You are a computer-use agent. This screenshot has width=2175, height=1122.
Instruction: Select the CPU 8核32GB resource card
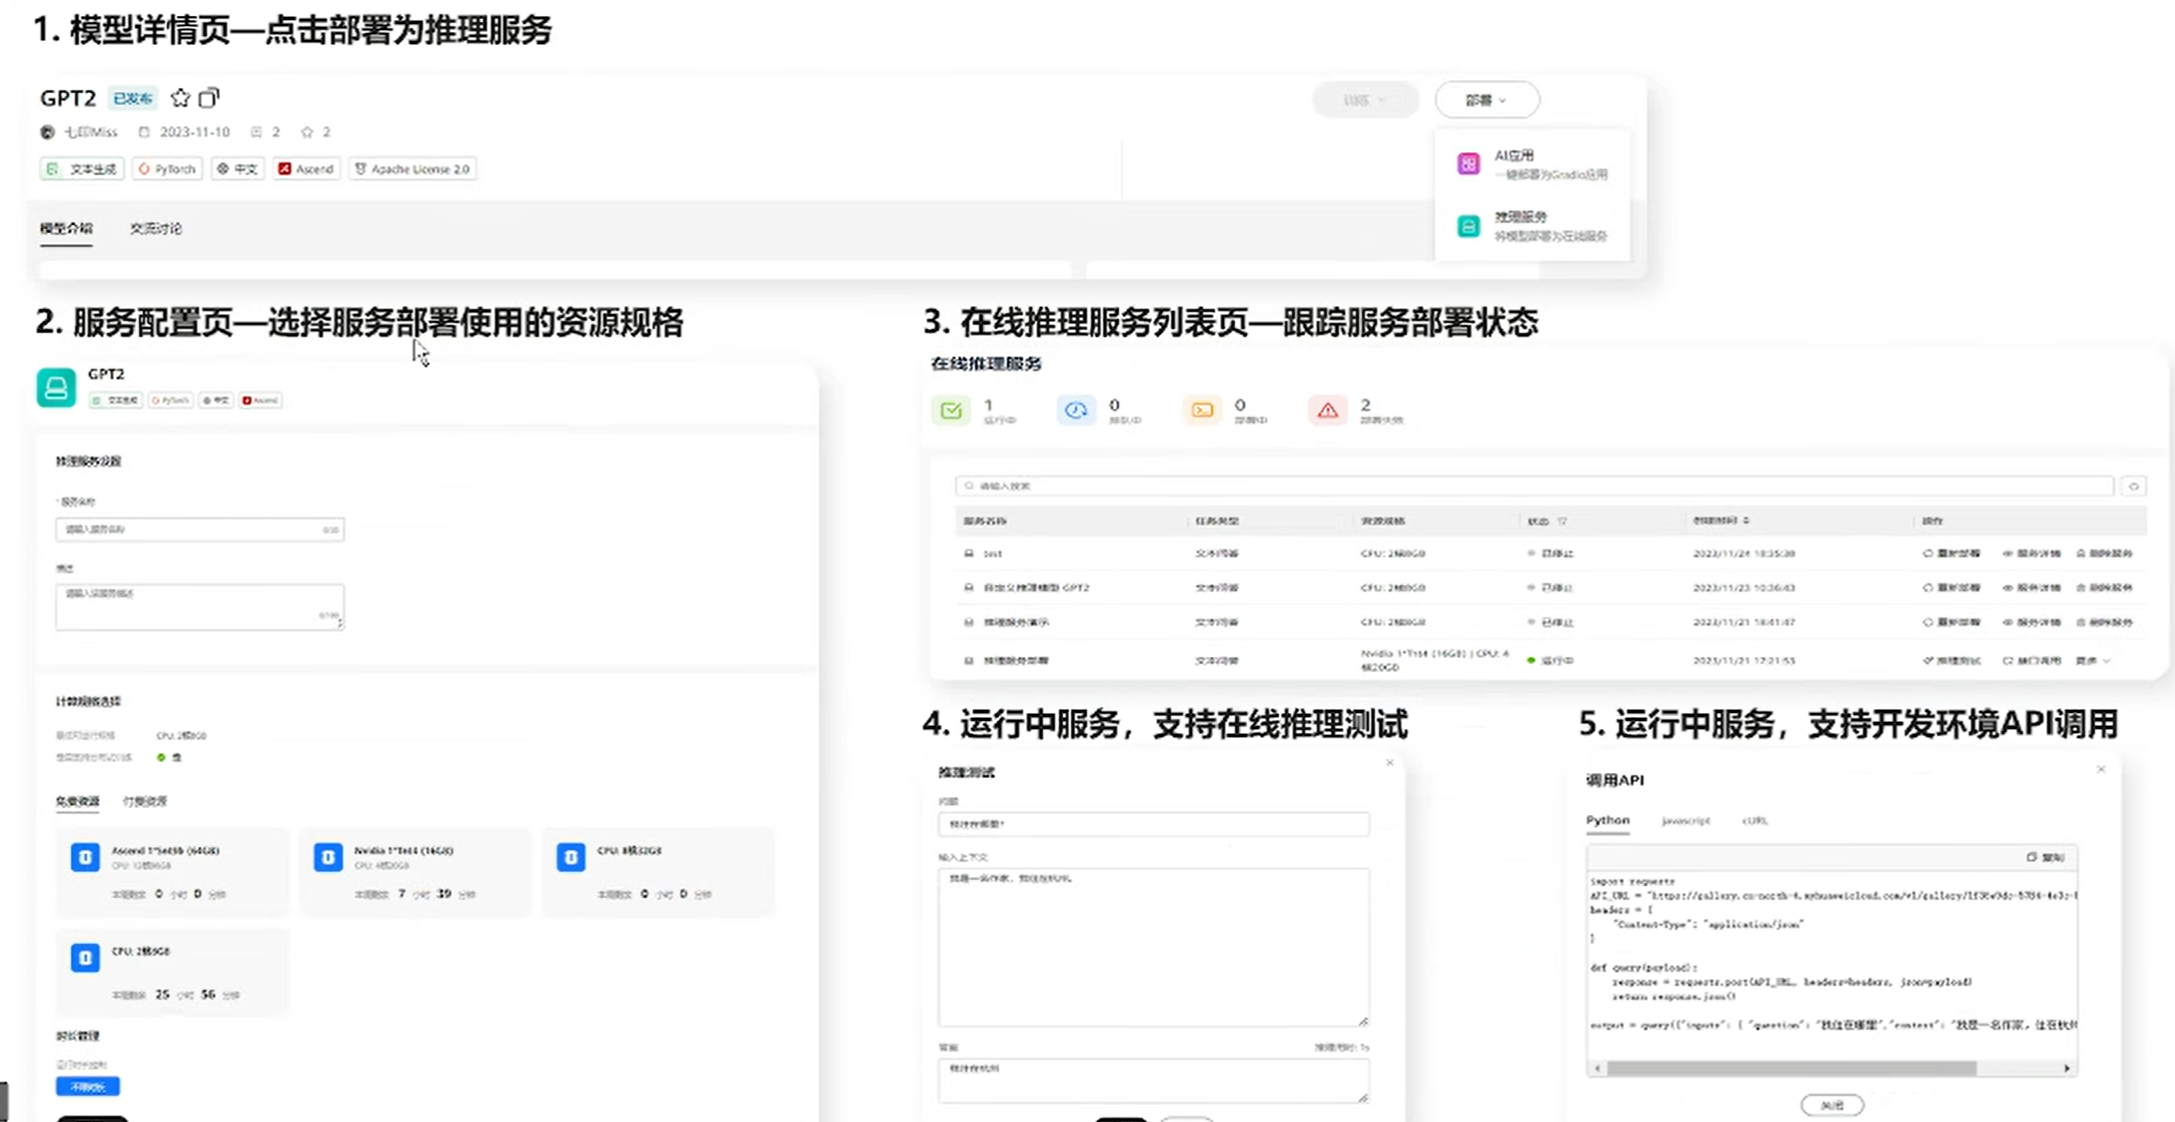click(657, 870)
